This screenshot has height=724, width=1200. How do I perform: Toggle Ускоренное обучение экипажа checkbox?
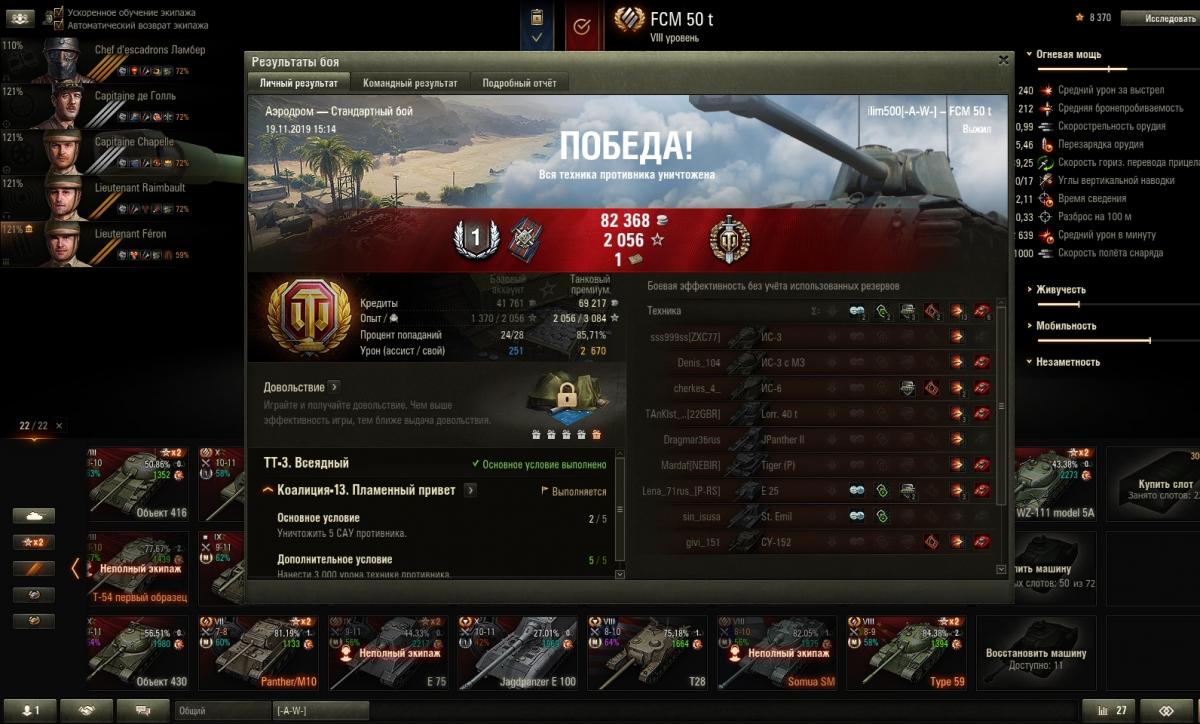[58, 12]
